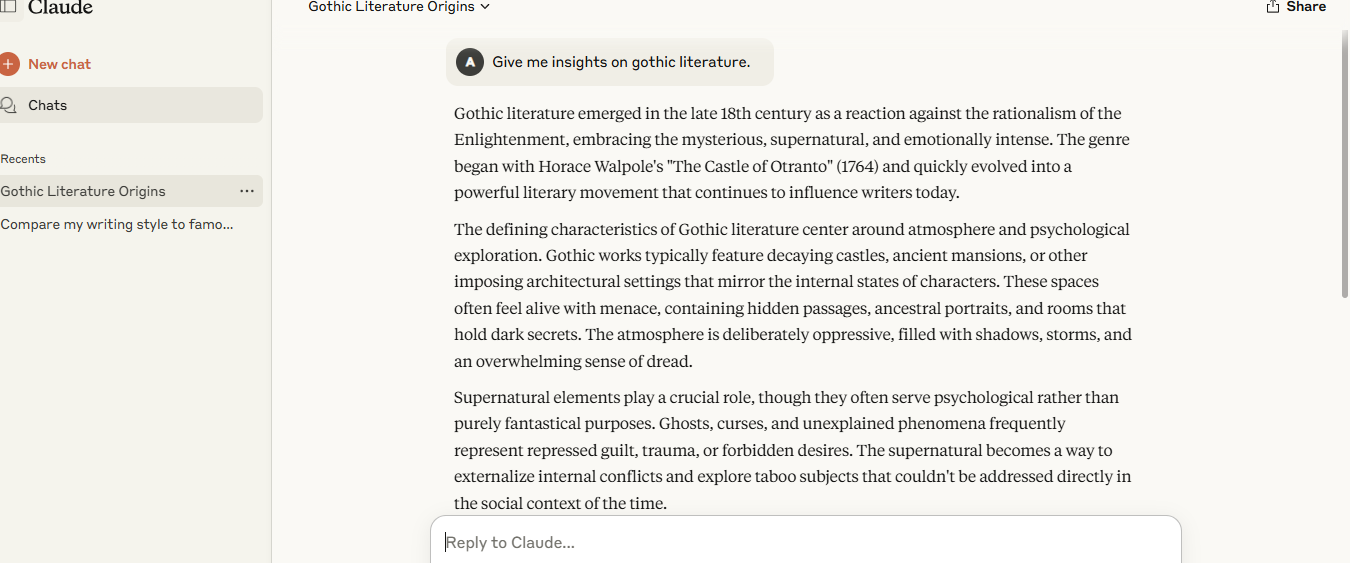Click the Share button

(x=1296, y=7)
